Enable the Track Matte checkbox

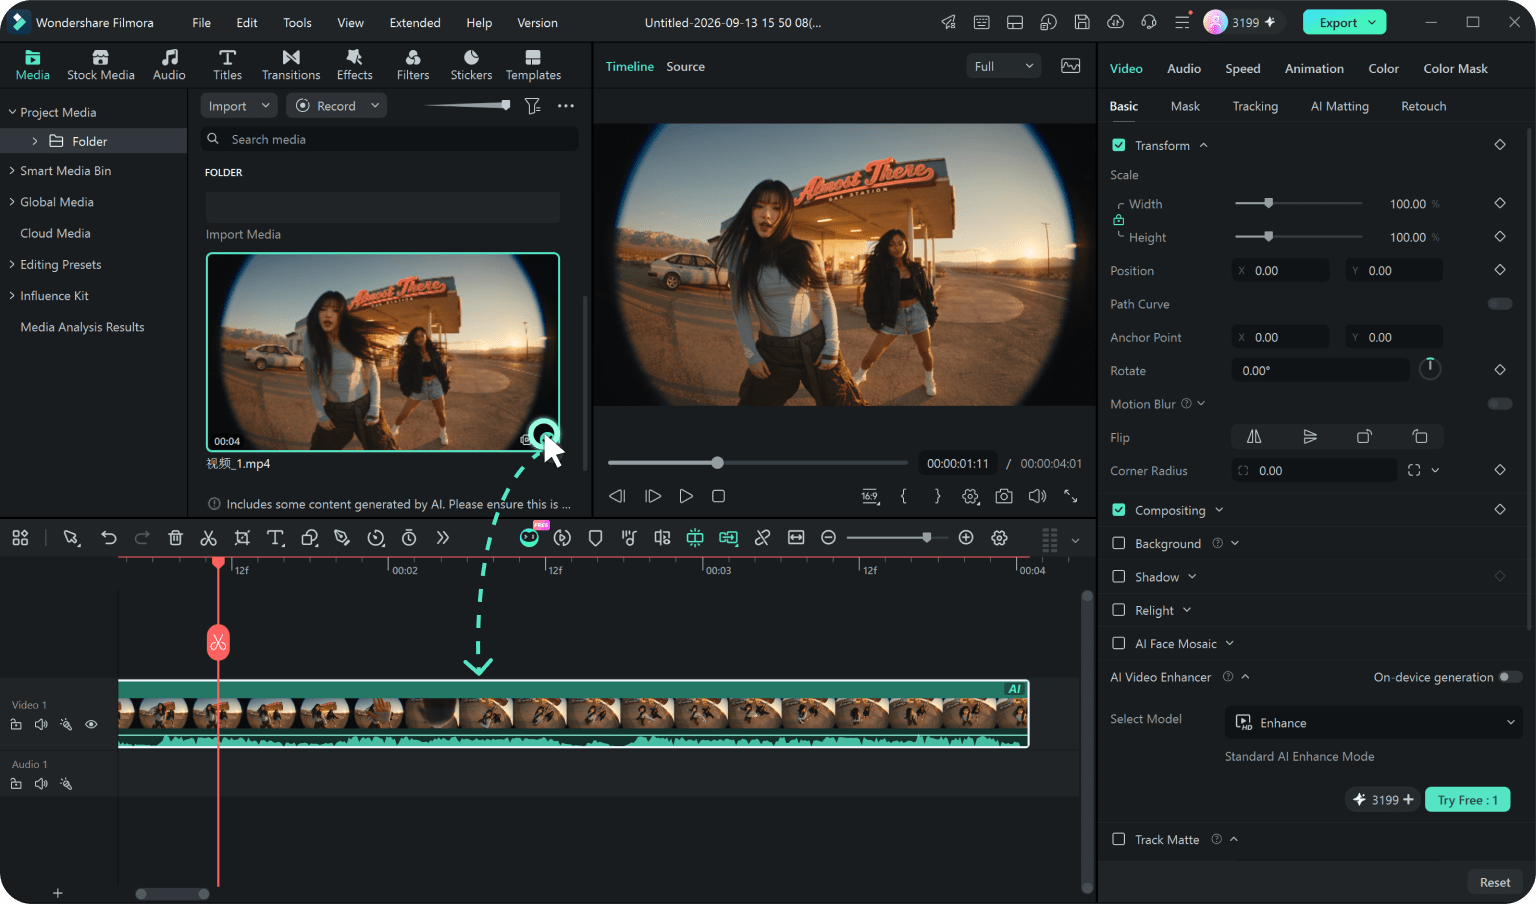click(x=1119, y=839)
